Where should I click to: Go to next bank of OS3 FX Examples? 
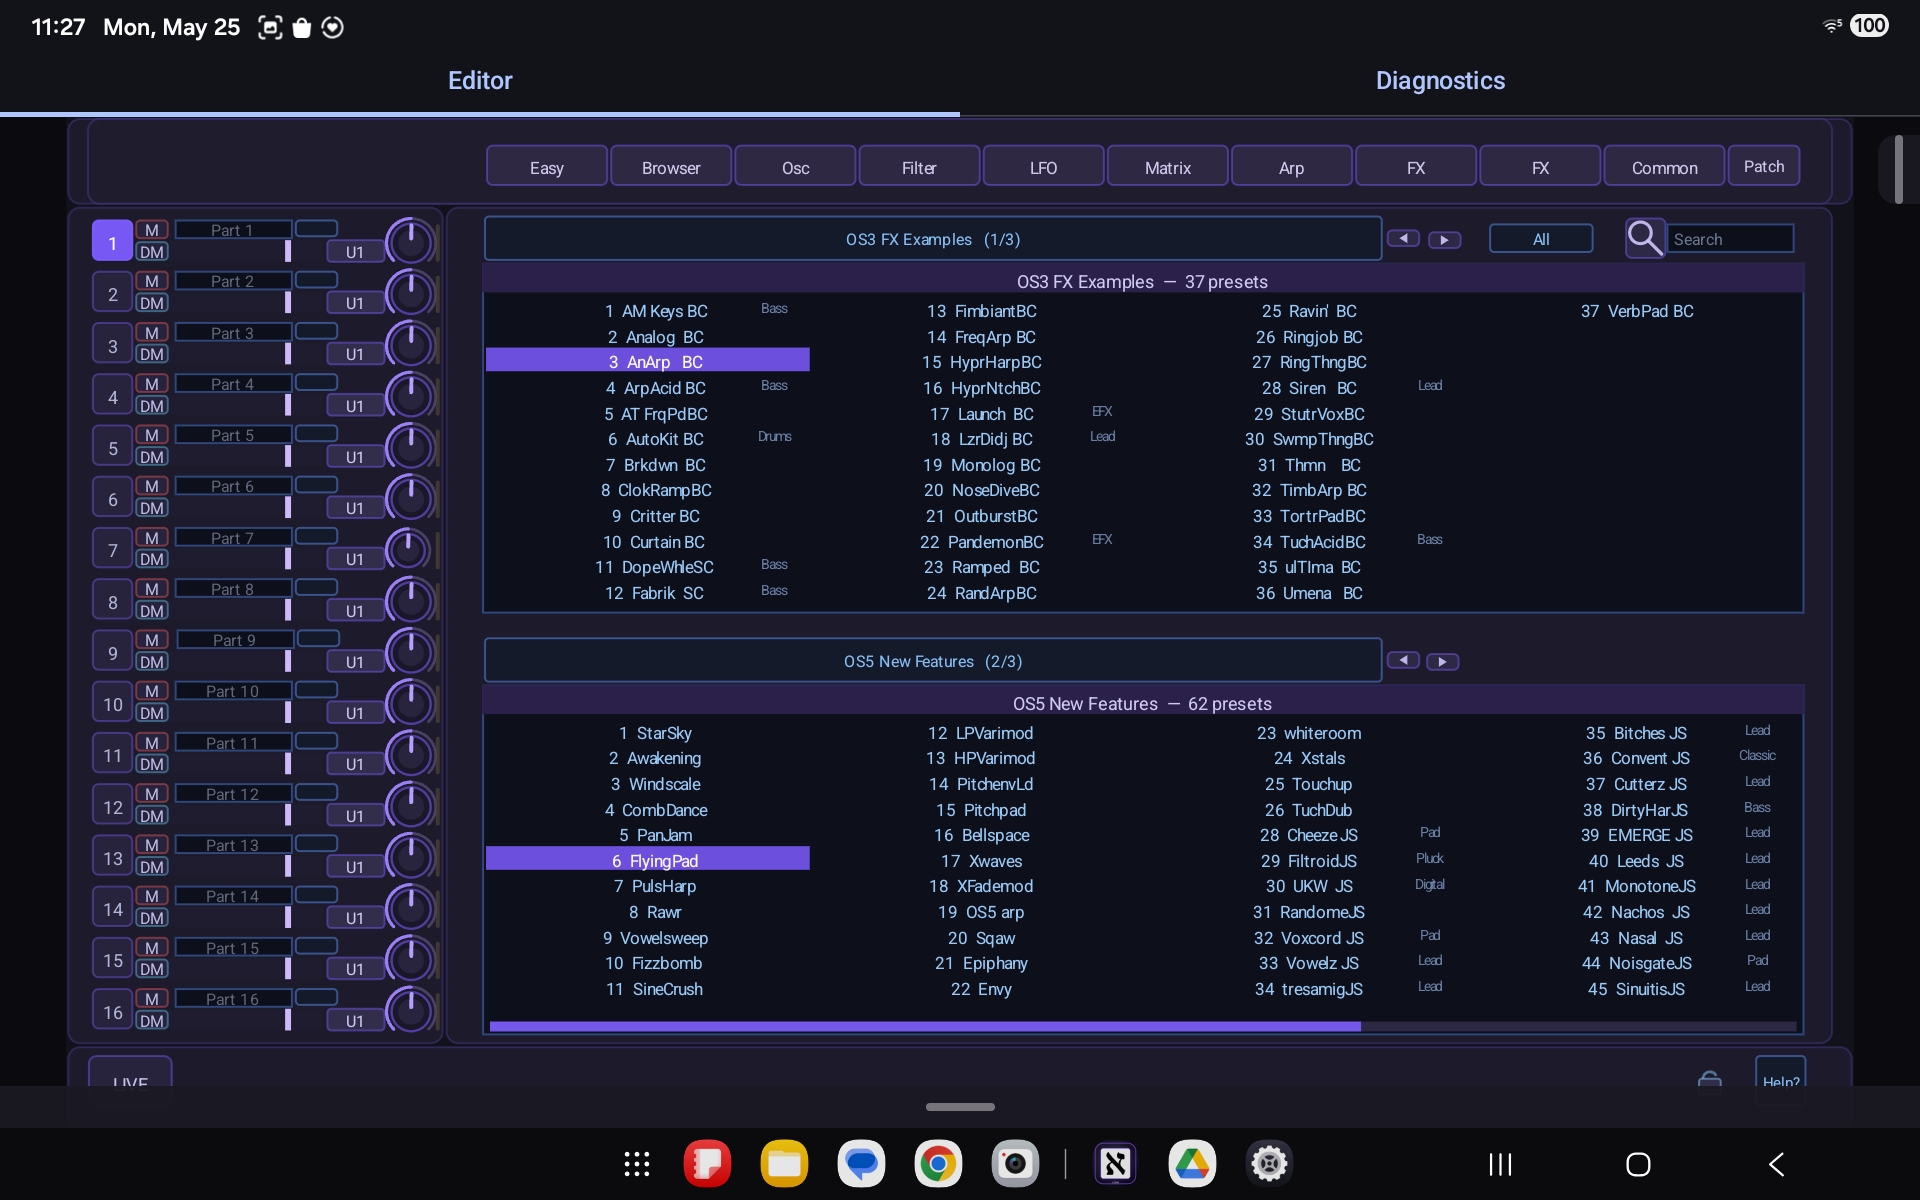1444,240
